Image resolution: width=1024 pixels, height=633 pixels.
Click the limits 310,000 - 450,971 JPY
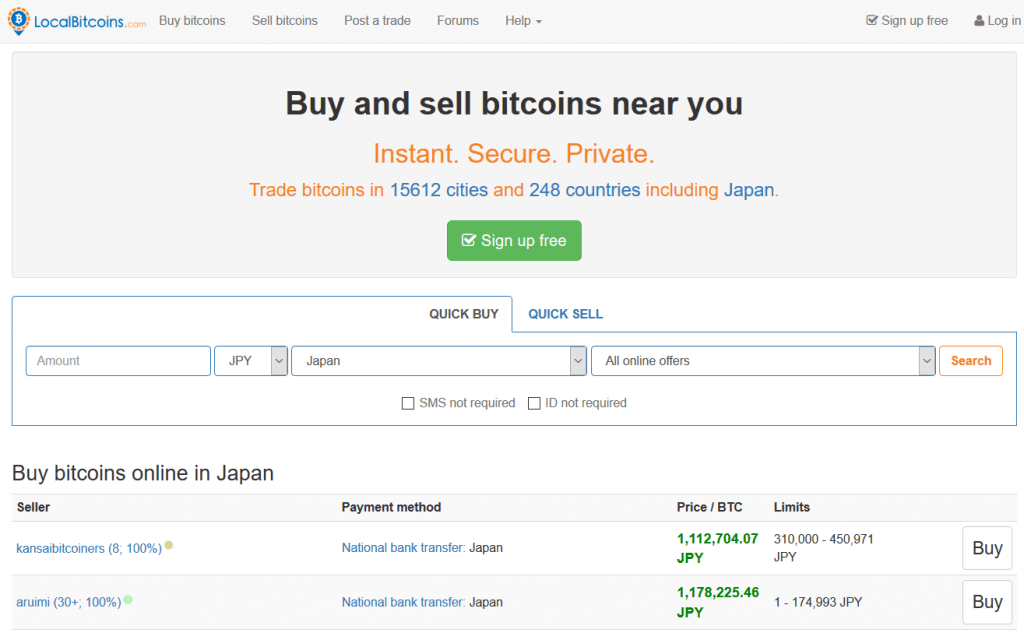pos(823,547)
